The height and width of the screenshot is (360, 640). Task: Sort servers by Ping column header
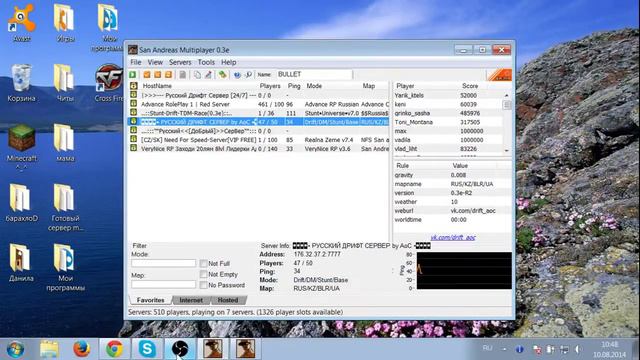point(294,86)
